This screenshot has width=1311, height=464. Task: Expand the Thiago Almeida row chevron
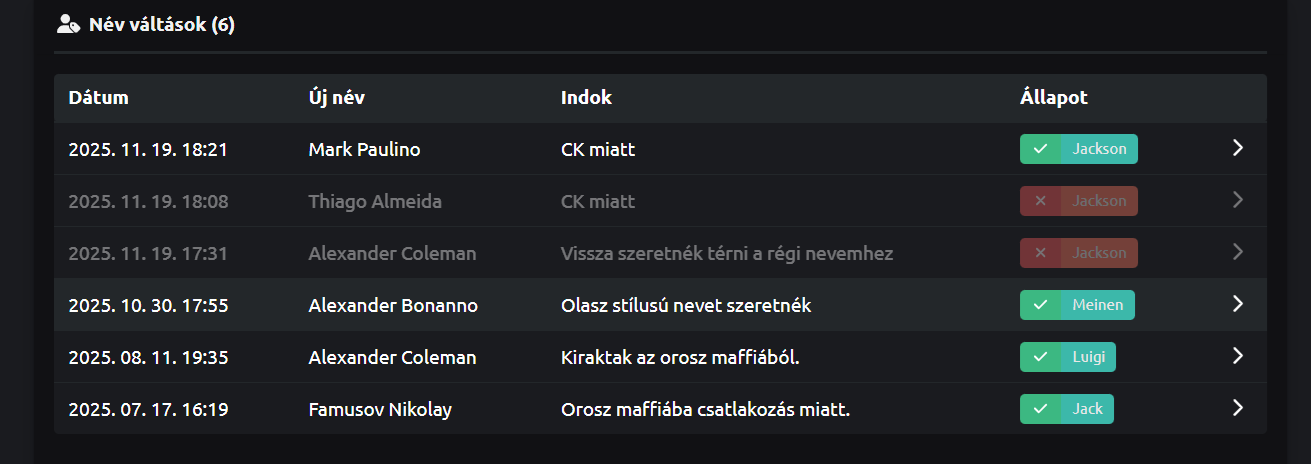[1237, 201]
